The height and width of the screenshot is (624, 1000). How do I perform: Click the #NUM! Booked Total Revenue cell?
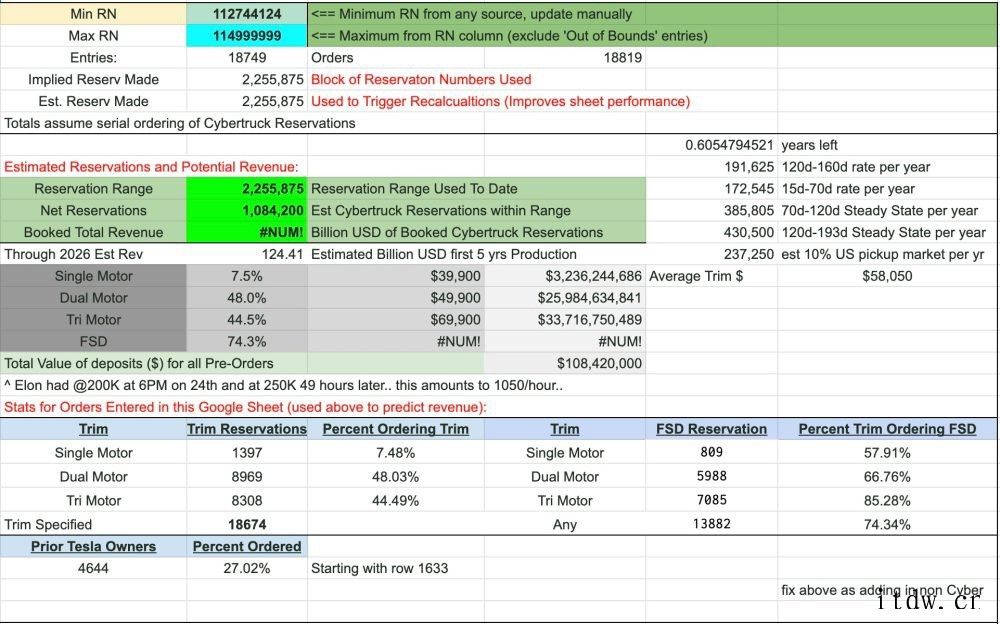247,232
